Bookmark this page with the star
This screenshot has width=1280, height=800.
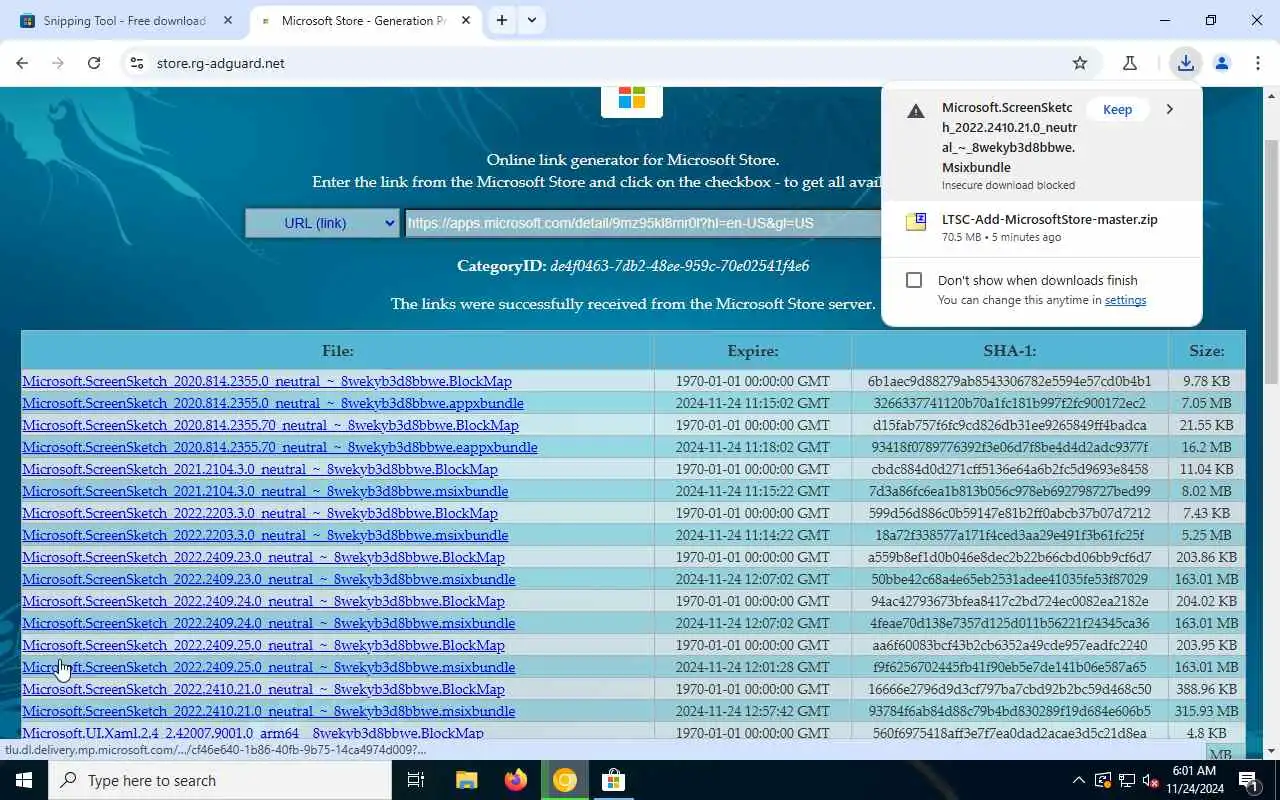(x=1080, y=63)
